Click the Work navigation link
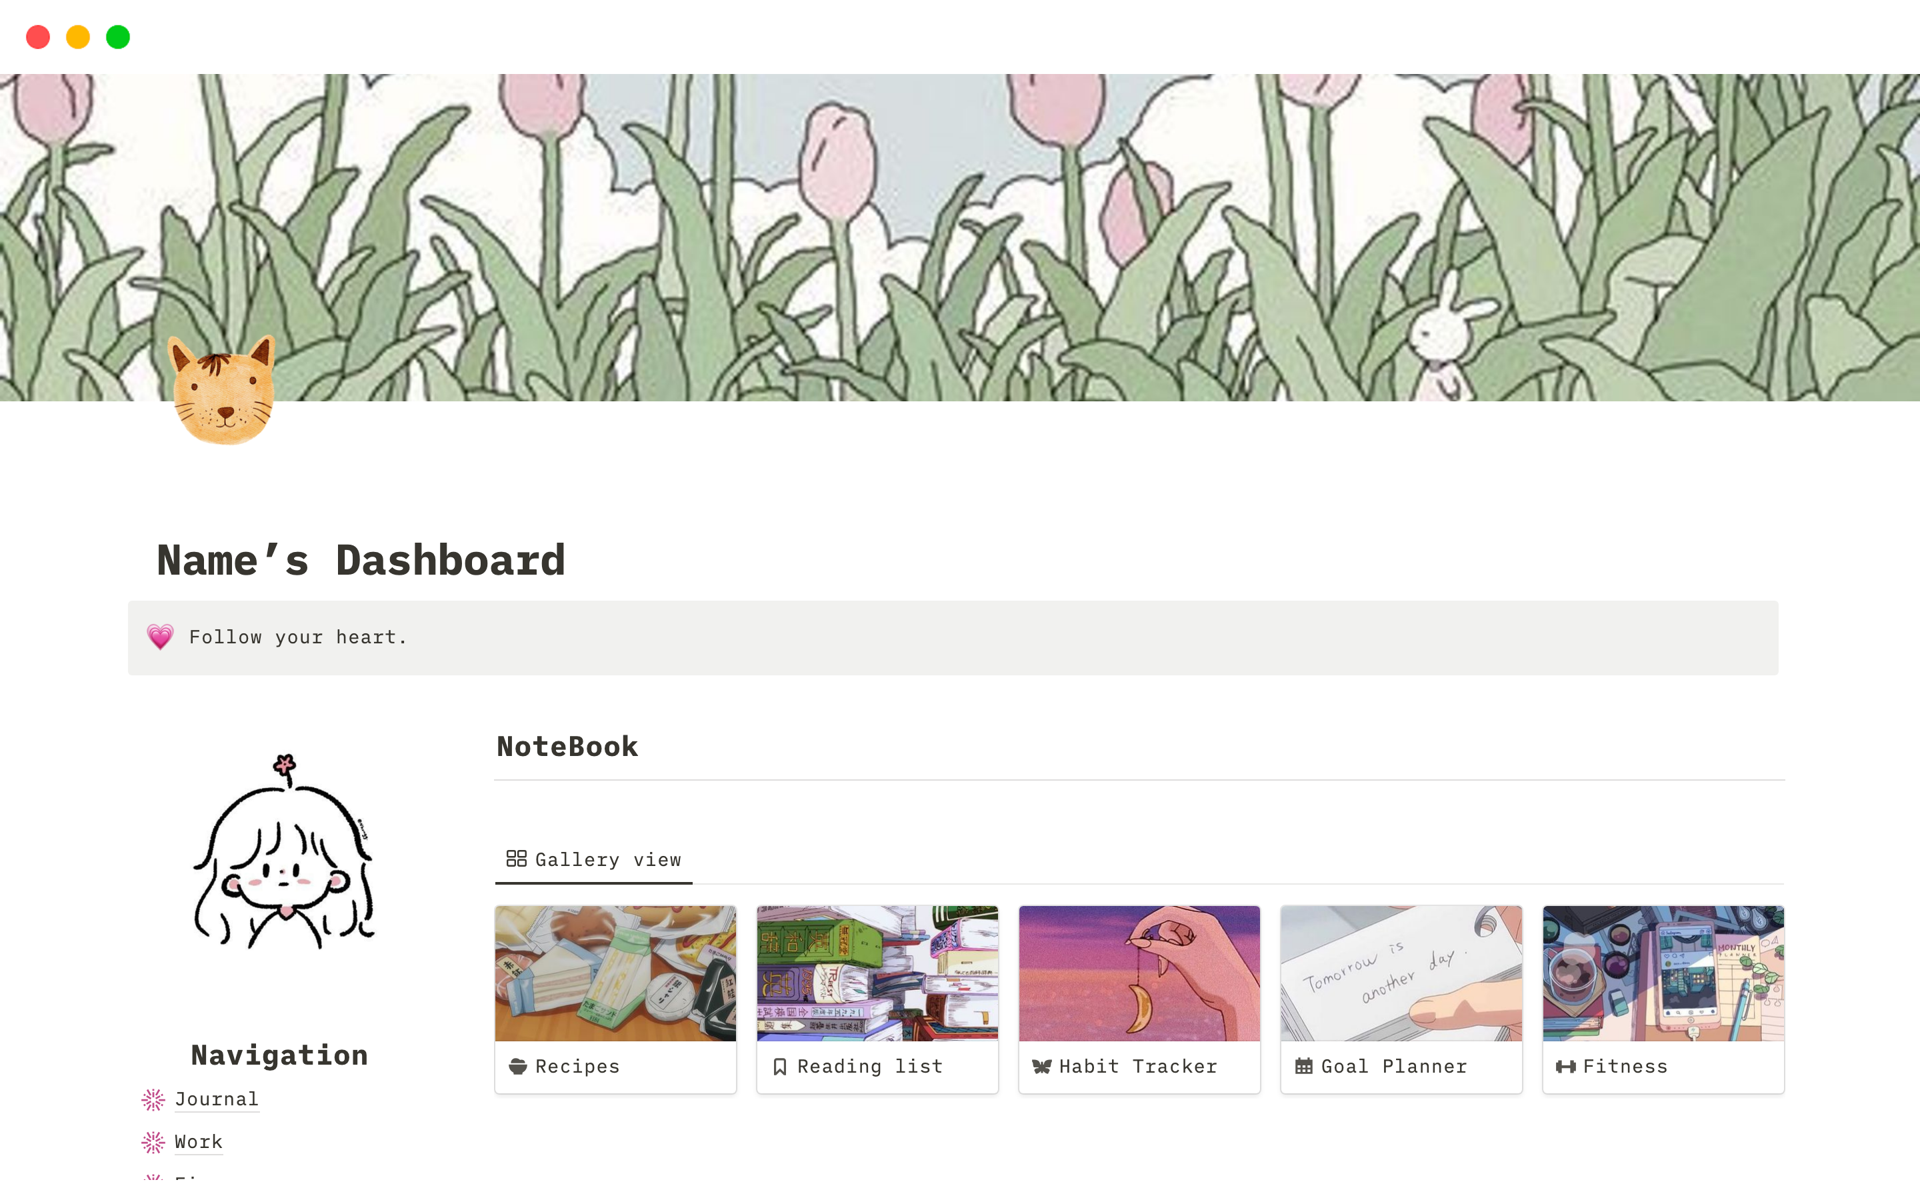 tap(198, 1139)
